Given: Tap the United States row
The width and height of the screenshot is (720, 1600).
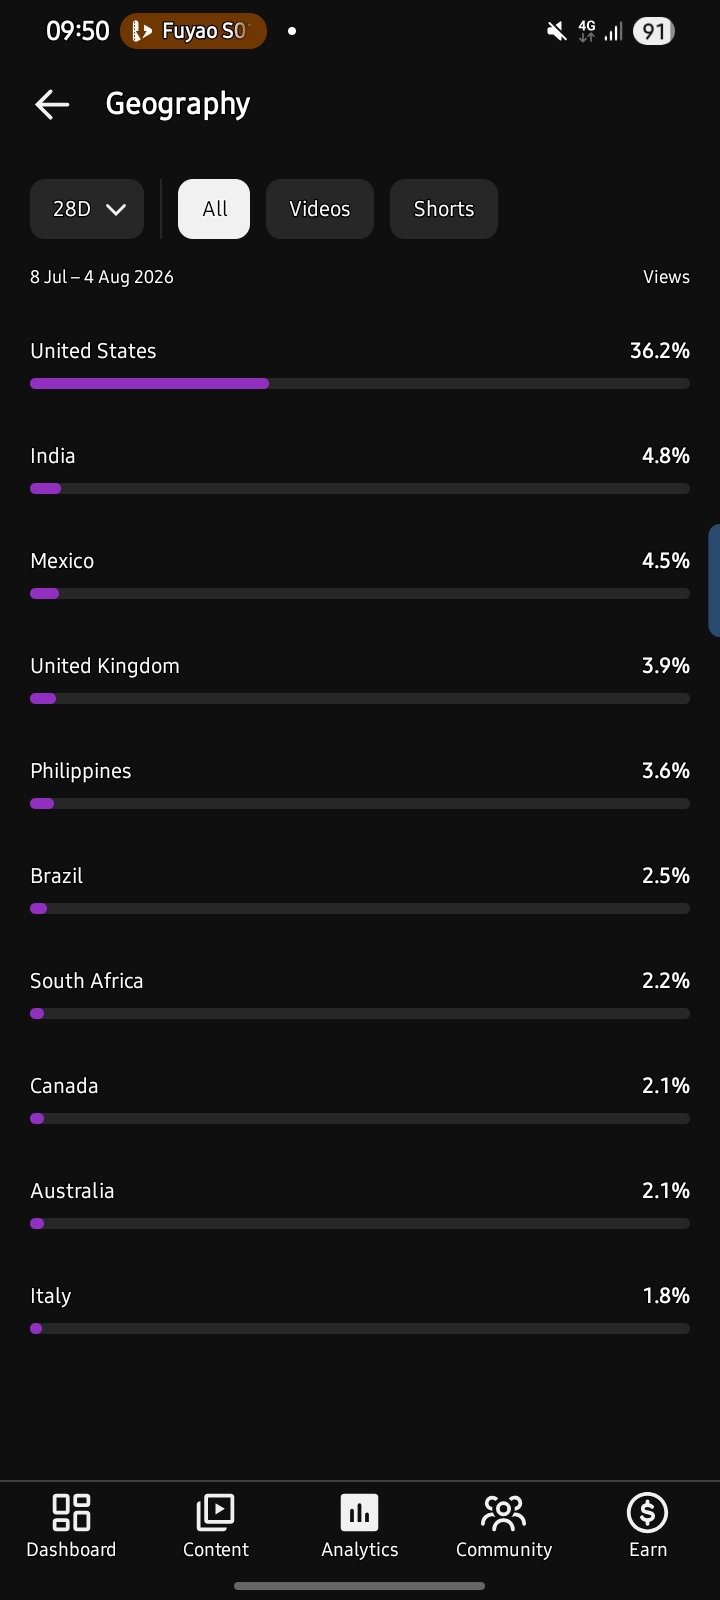Looking at the screenshot, I should coord(360,365).
